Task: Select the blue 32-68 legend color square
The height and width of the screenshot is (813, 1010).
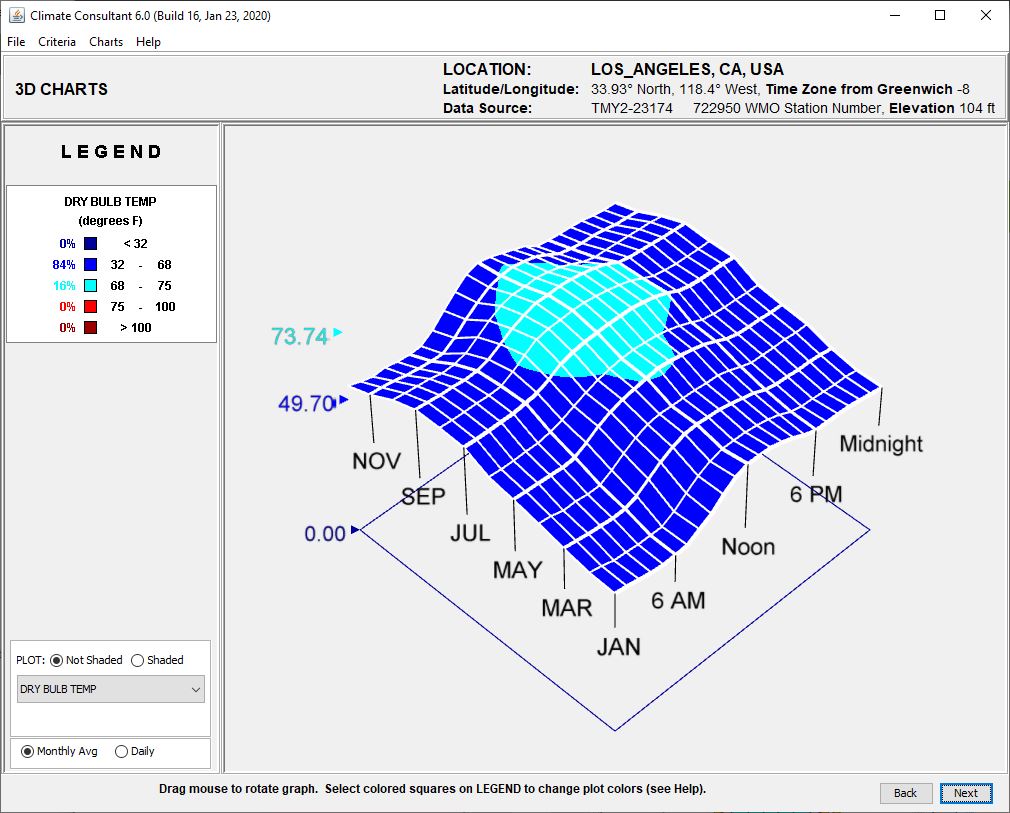Action: (90, 265)
